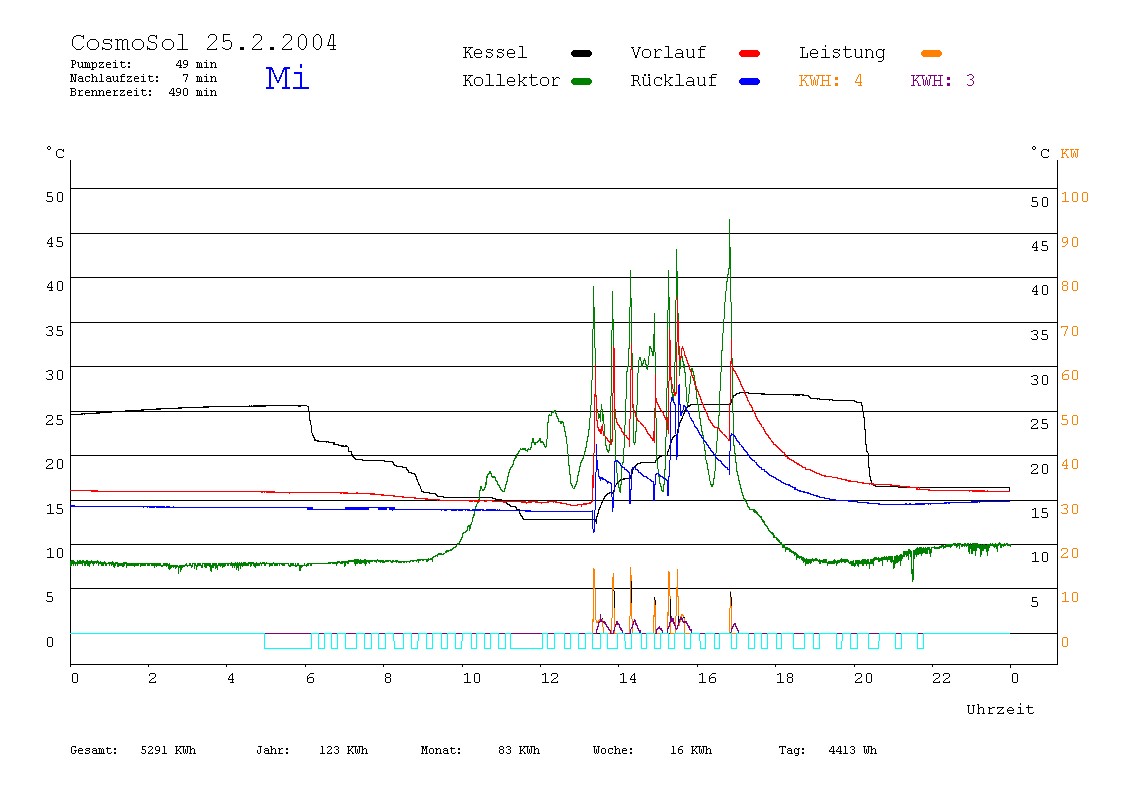This screenshot has height=812, width=1148.
Task: Click the '5291 KWh' total value
Action: (168, 750)
